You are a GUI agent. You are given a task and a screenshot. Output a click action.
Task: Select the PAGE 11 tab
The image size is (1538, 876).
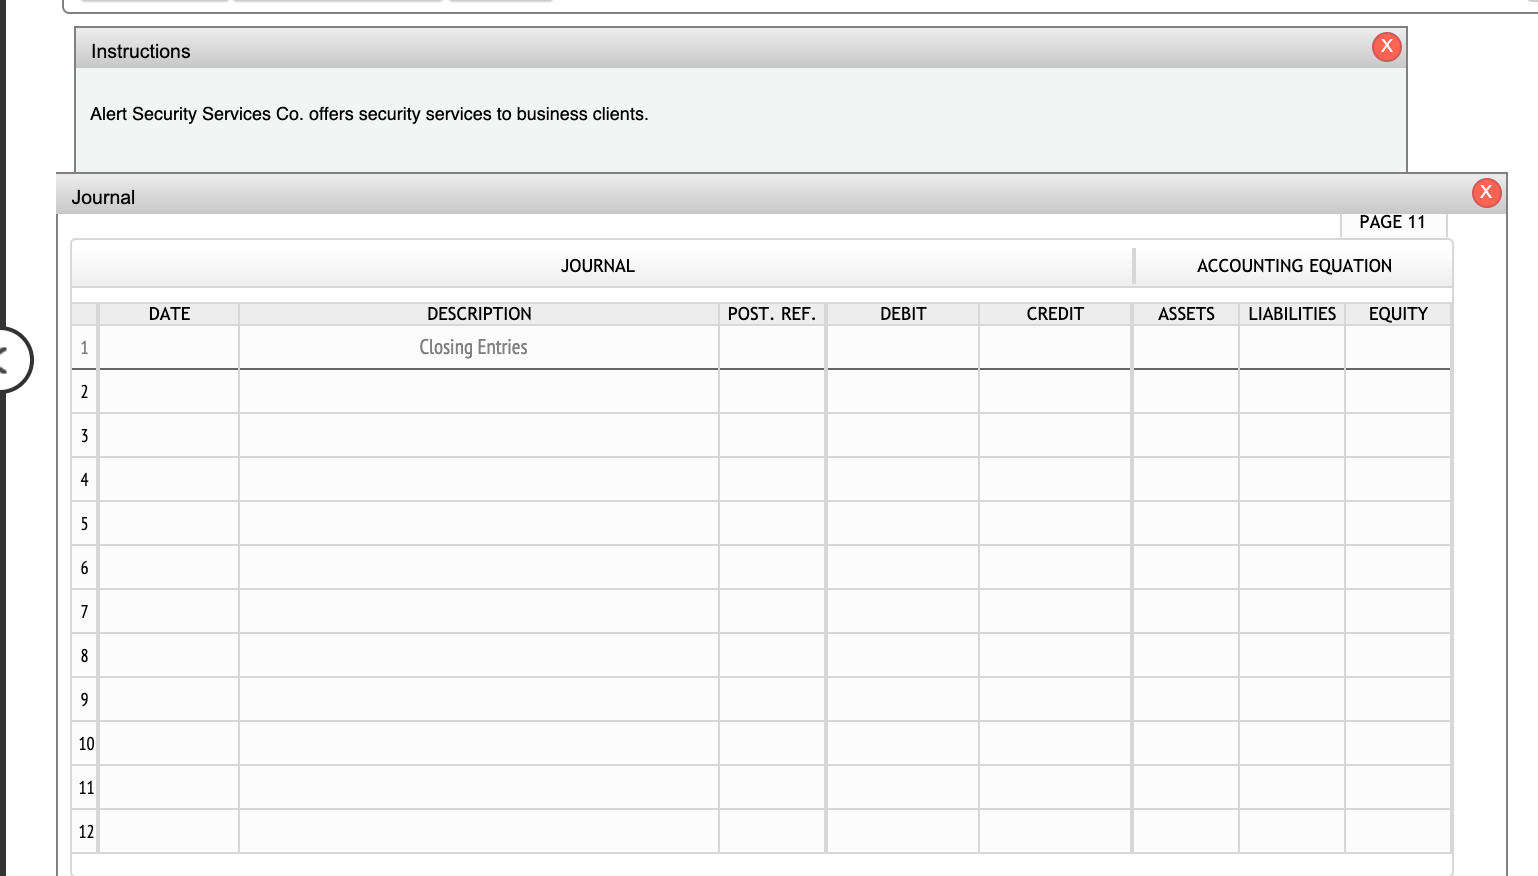click(x=1393, y=222)
